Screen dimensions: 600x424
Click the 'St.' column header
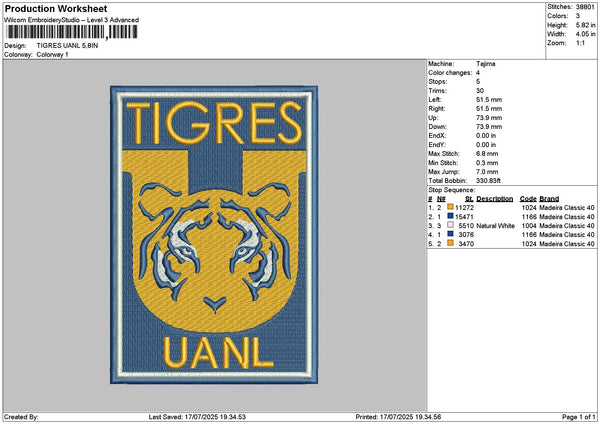pyautogui.click(x=469, y=199)
